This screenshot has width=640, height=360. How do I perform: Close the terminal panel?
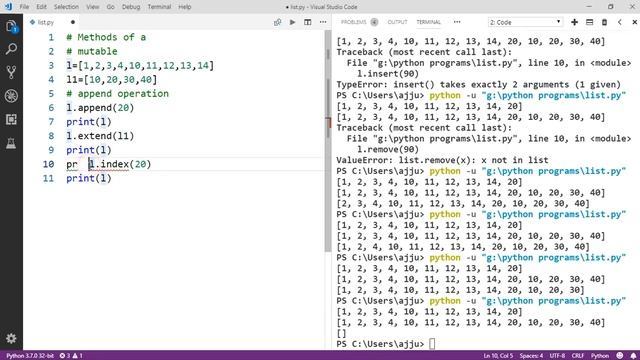tap(634, 22)
